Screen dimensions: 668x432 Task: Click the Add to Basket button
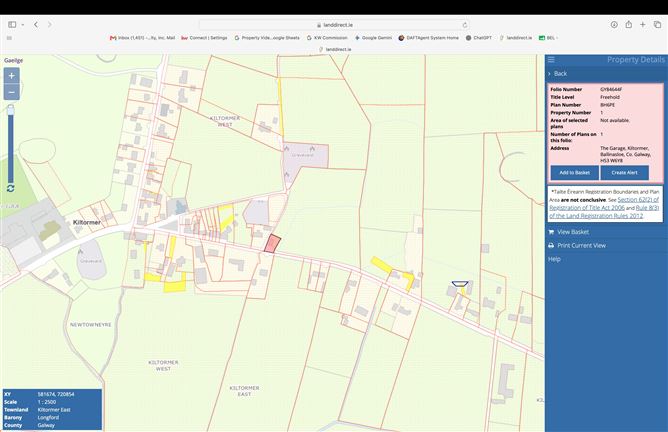[x=574, y=173]
